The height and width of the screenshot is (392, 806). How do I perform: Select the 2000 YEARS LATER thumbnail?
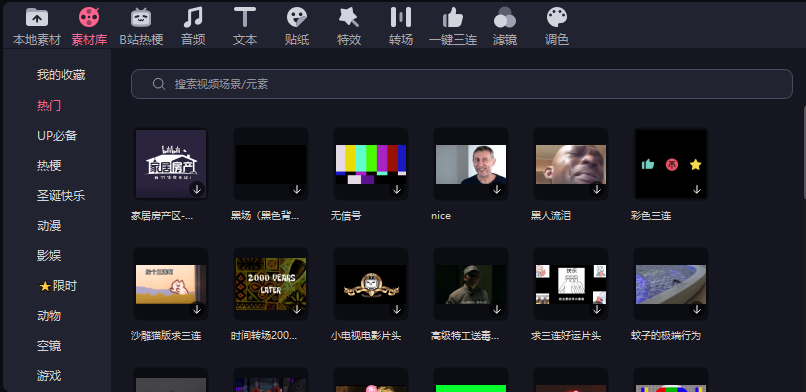(271, 284)
